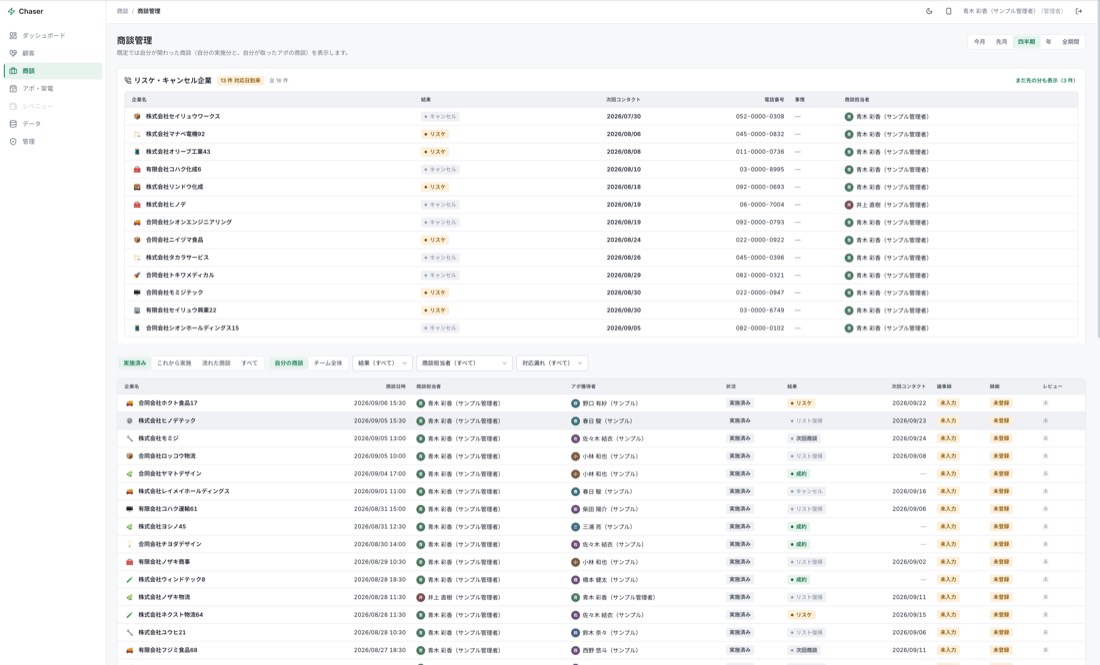Set period filter to 全期間

1070,41
